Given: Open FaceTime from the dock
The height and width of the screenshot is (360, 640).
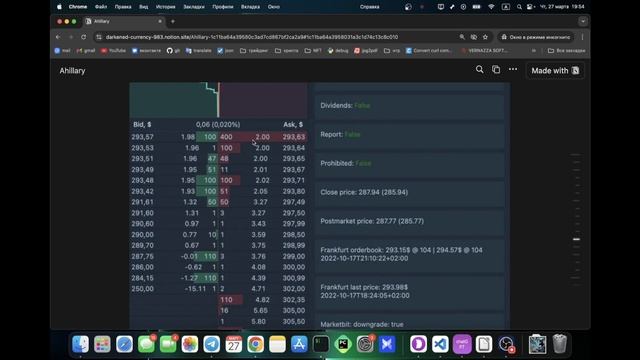Looking at the screenshot, I should (168, 344).
